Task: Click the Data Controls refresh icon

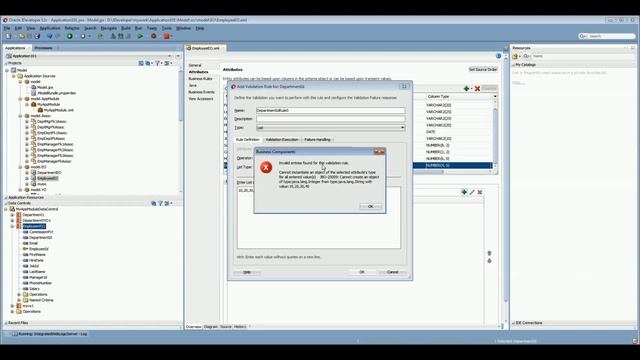Action: point(153,203)
